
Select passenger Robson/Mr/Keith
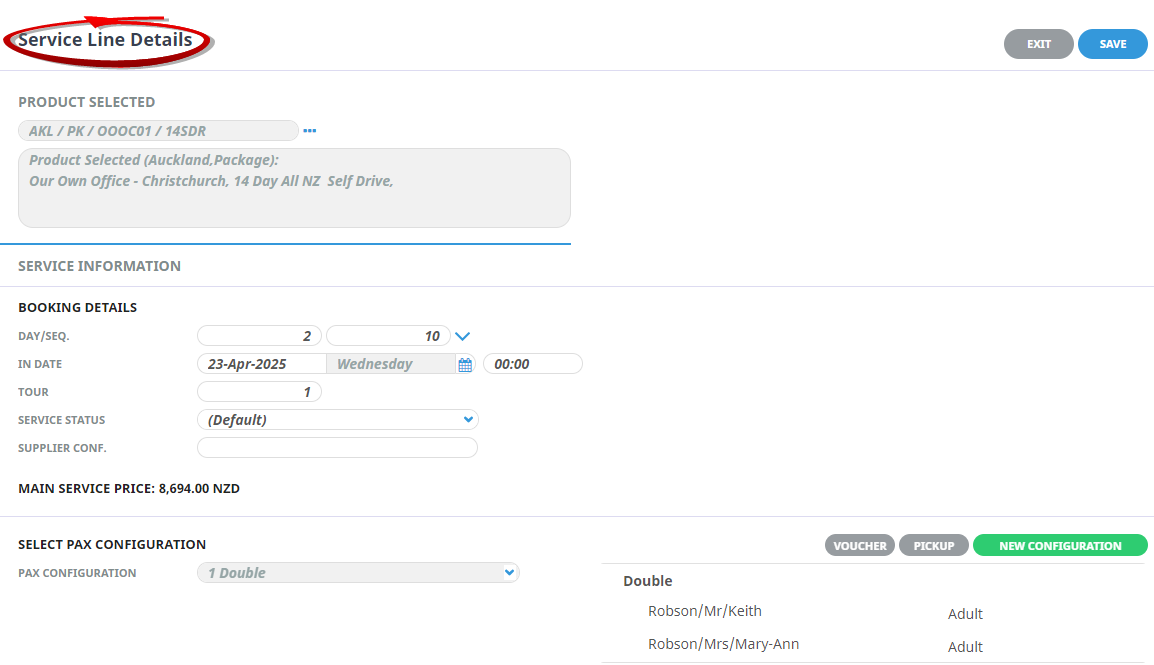704,611
